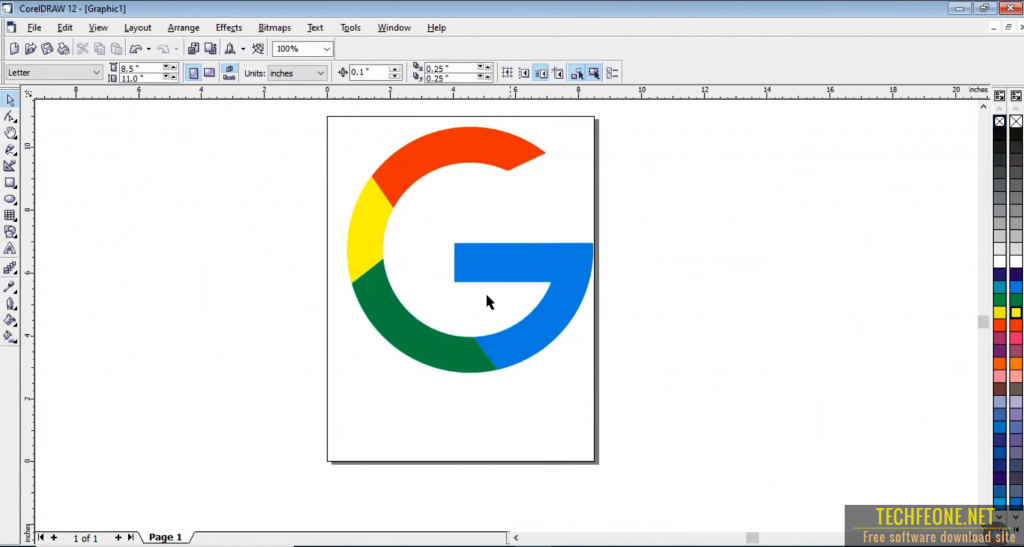Open the Outline tool flyout

[10, 304]
